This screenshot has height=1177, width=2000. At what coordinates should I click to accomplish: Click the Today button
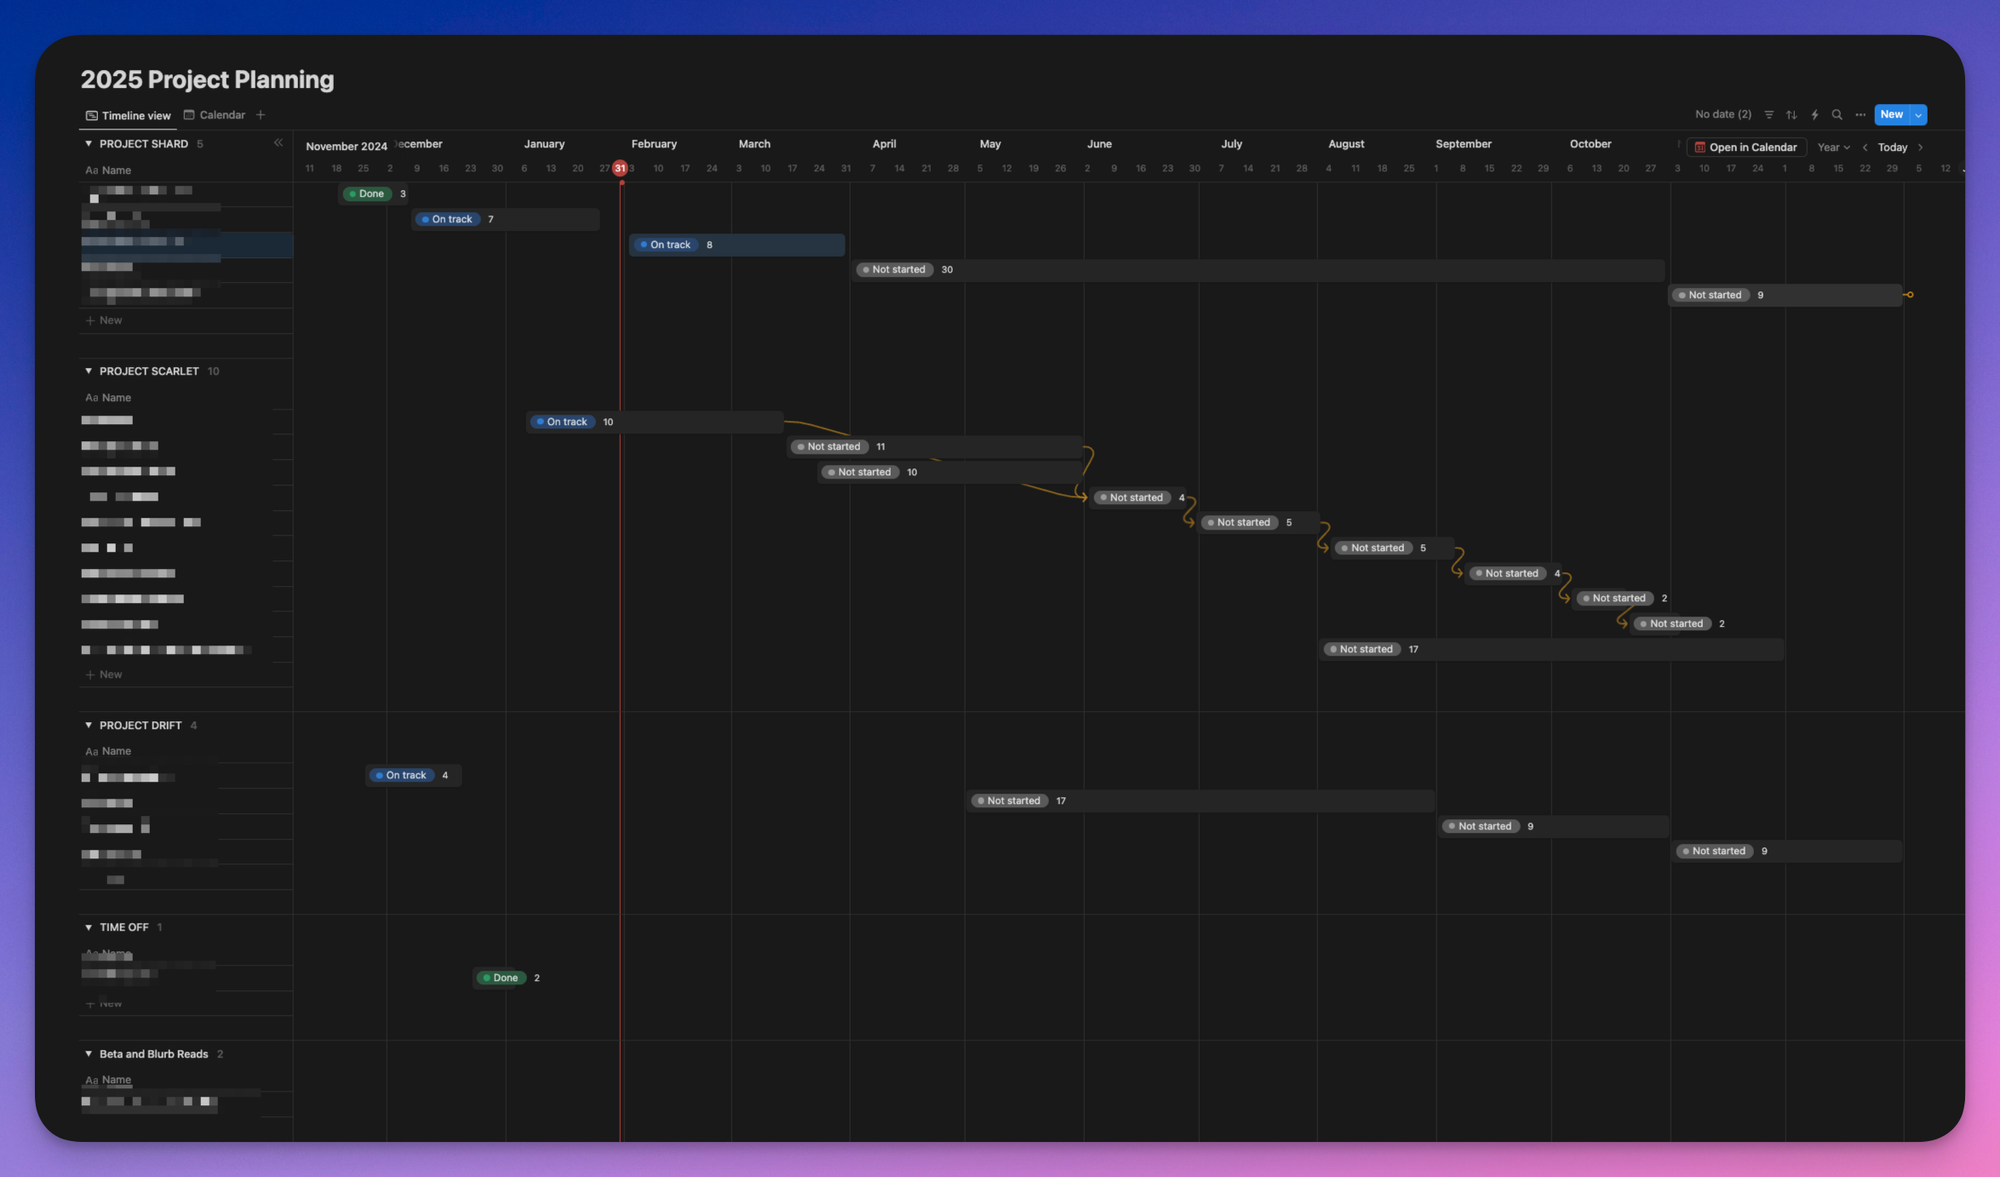1892,147
